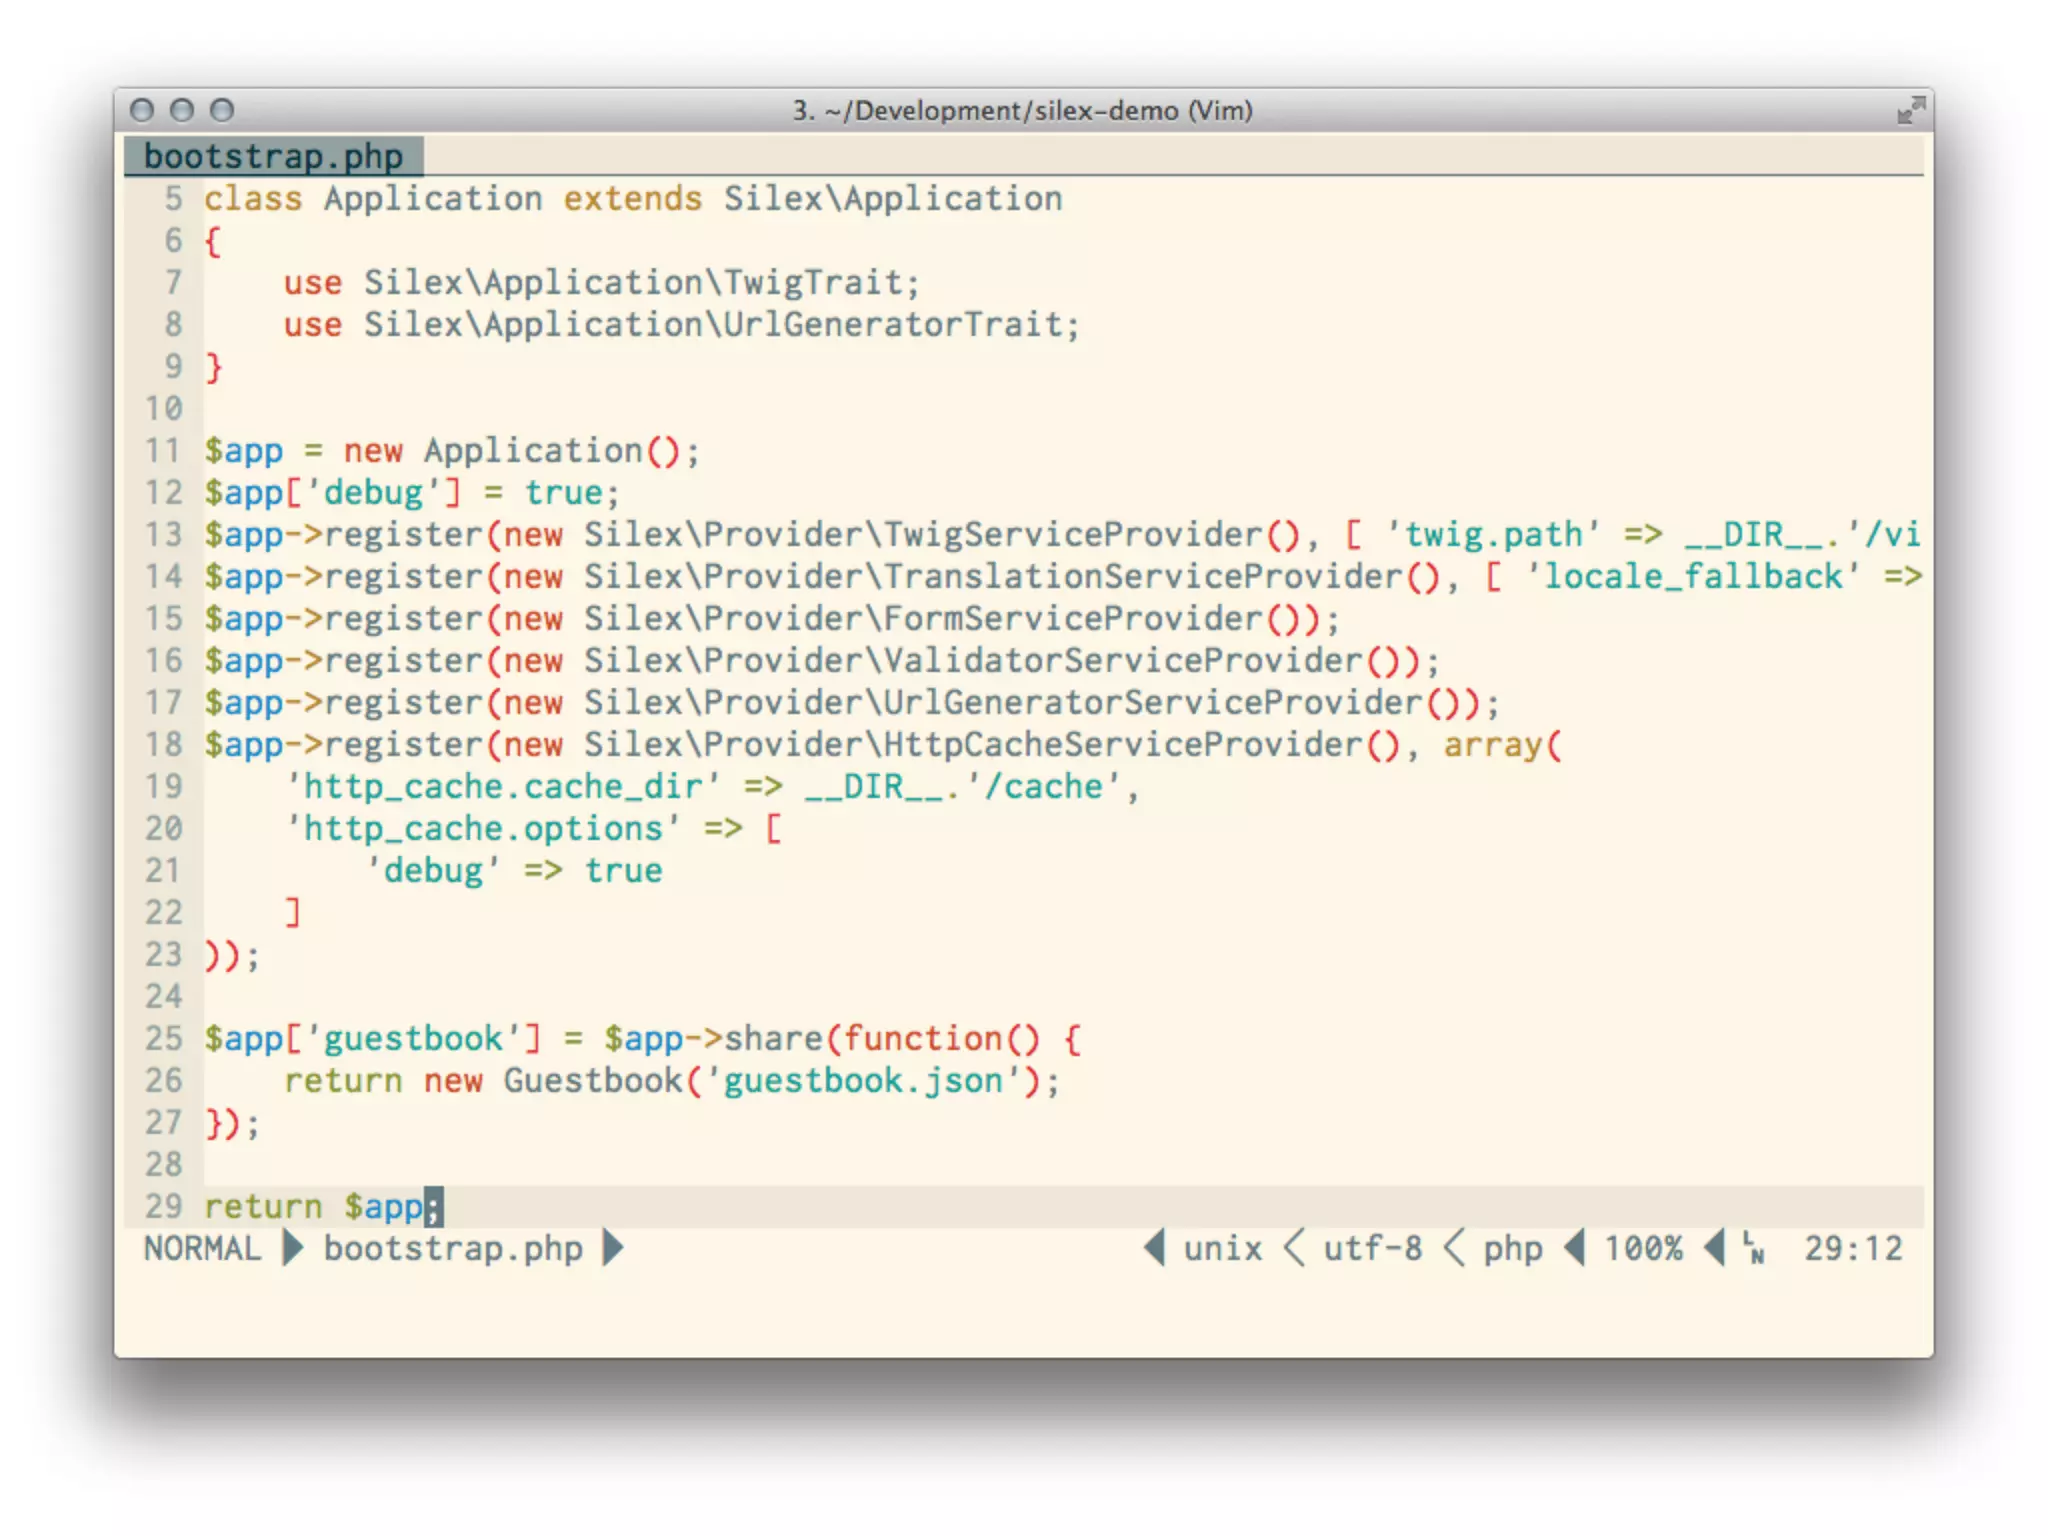Click line number 18 in the gutter

click(x=164, y=744)
